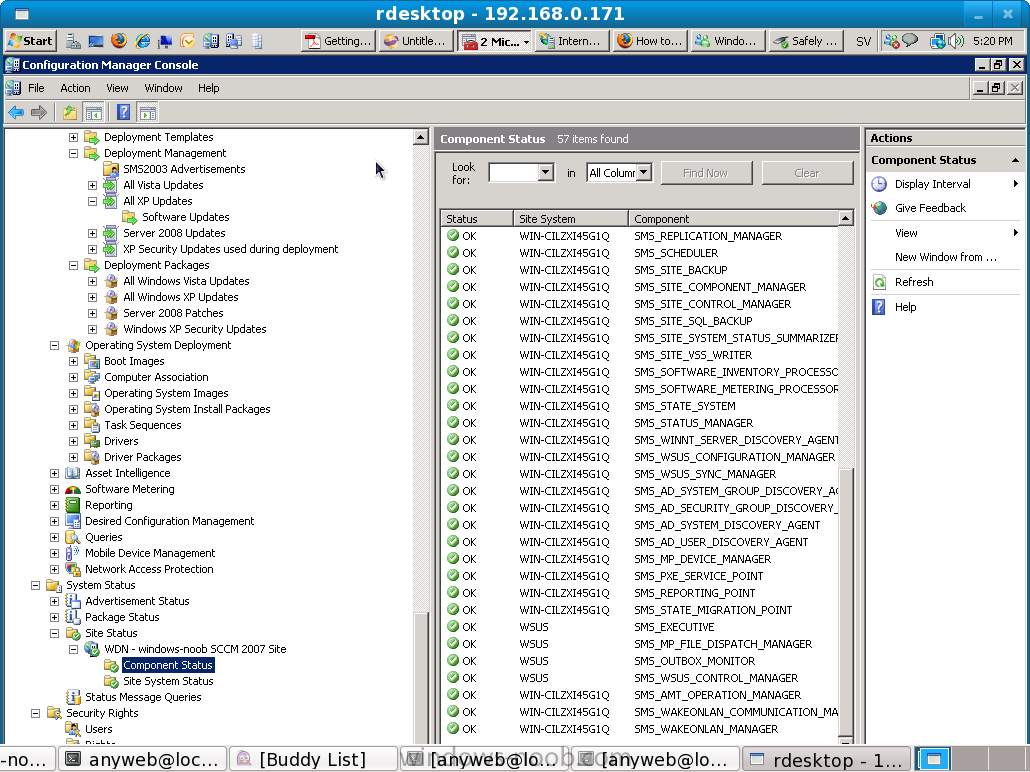Click the volume speaker tray icon

[956, 41]
